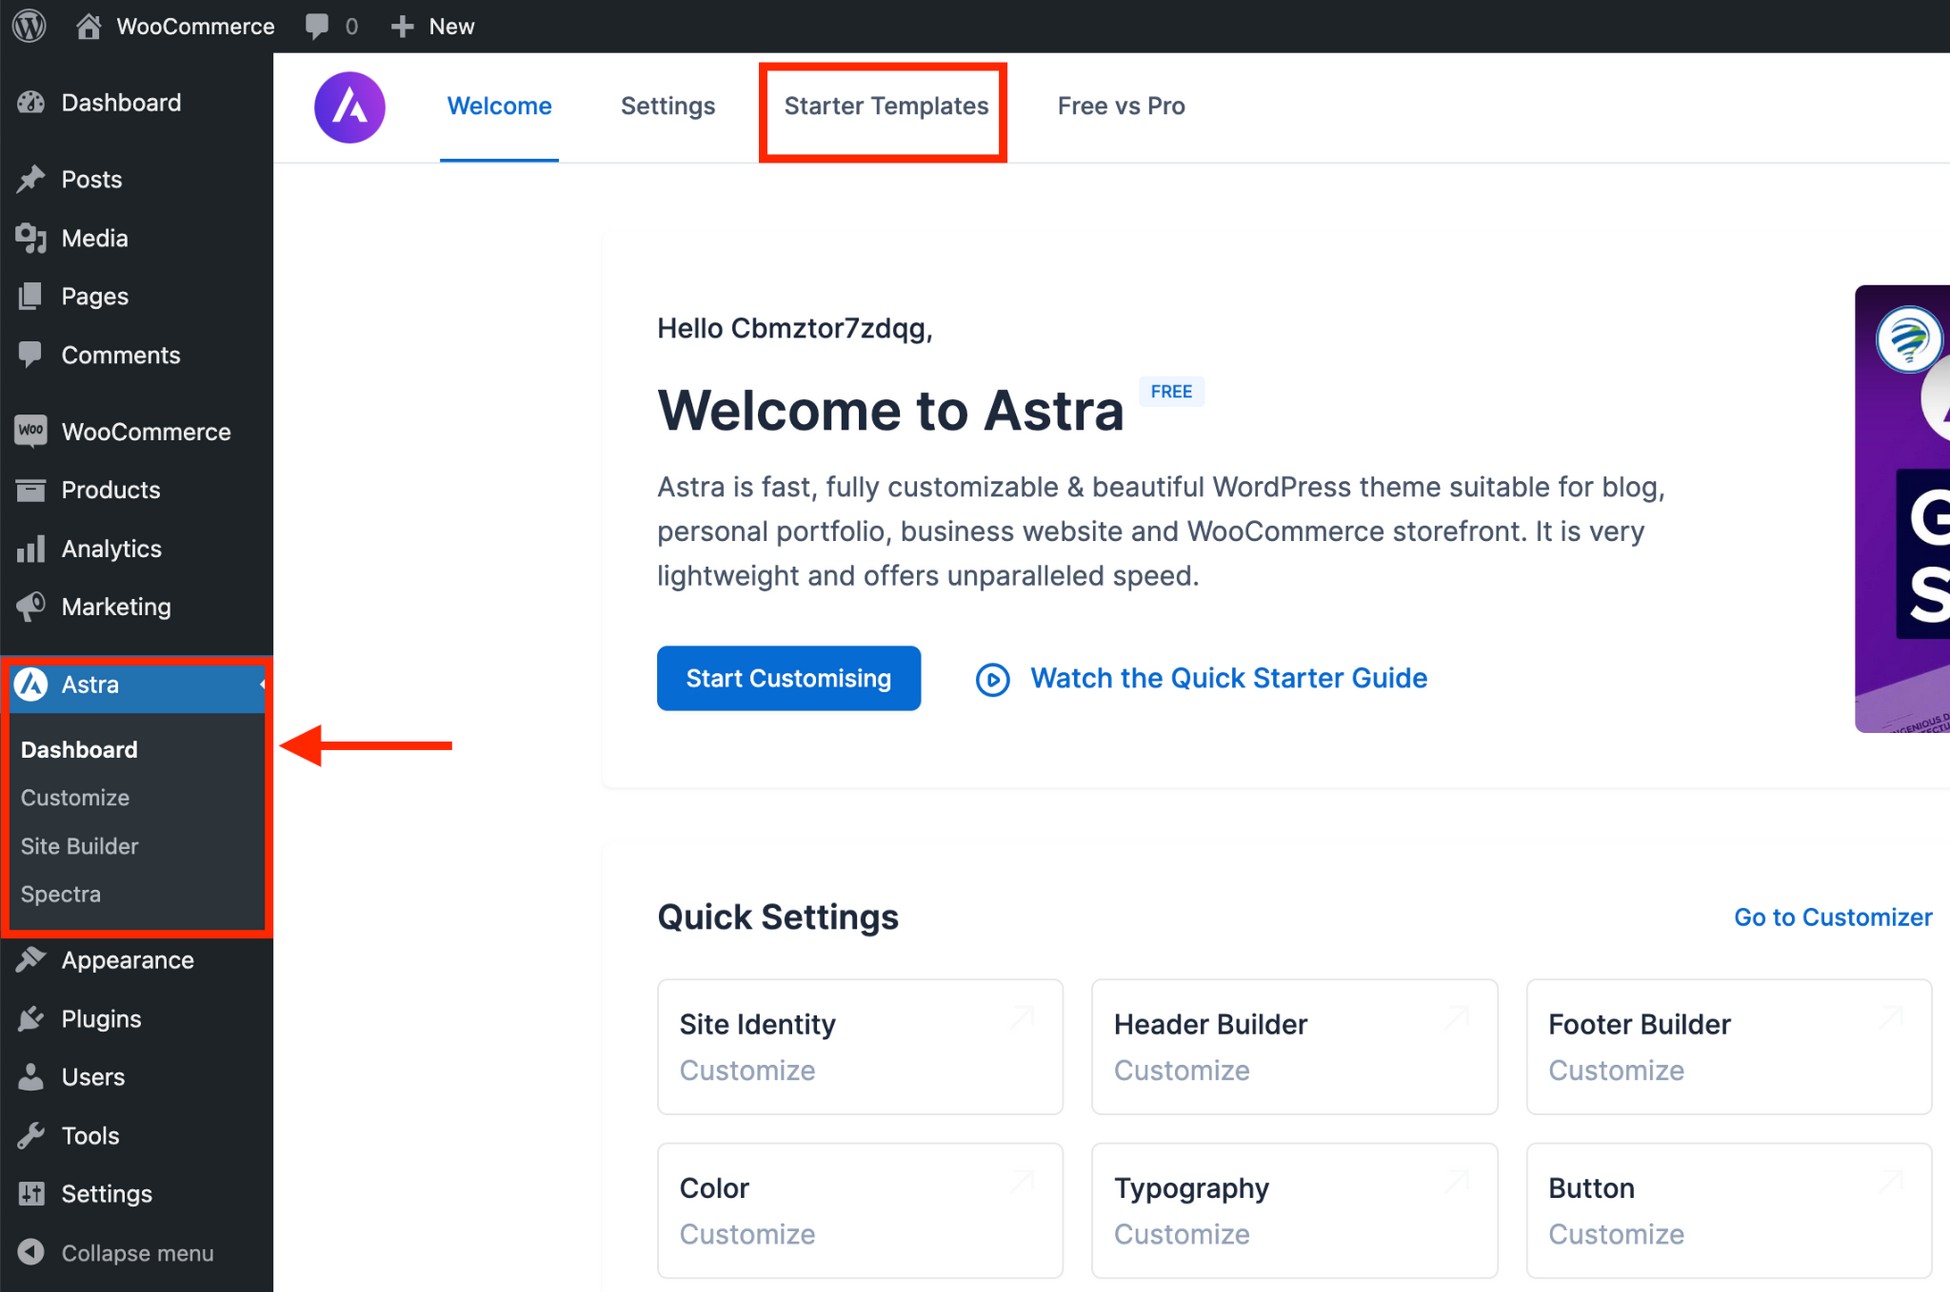Click the arrow icon on Color card
Screen dimensions: 1950x1292
[x=1022, y=1183]
